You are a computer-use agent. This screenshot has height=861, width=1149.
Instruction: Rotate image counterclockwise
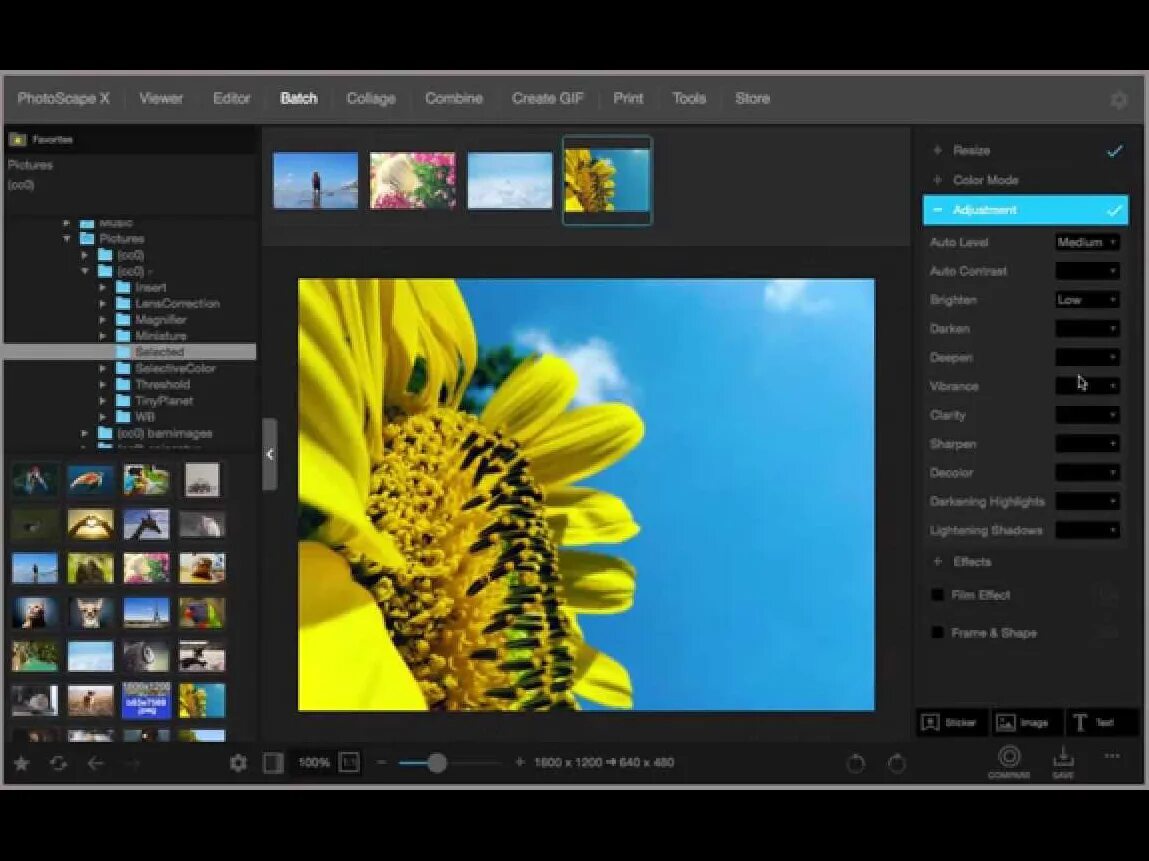855,764
